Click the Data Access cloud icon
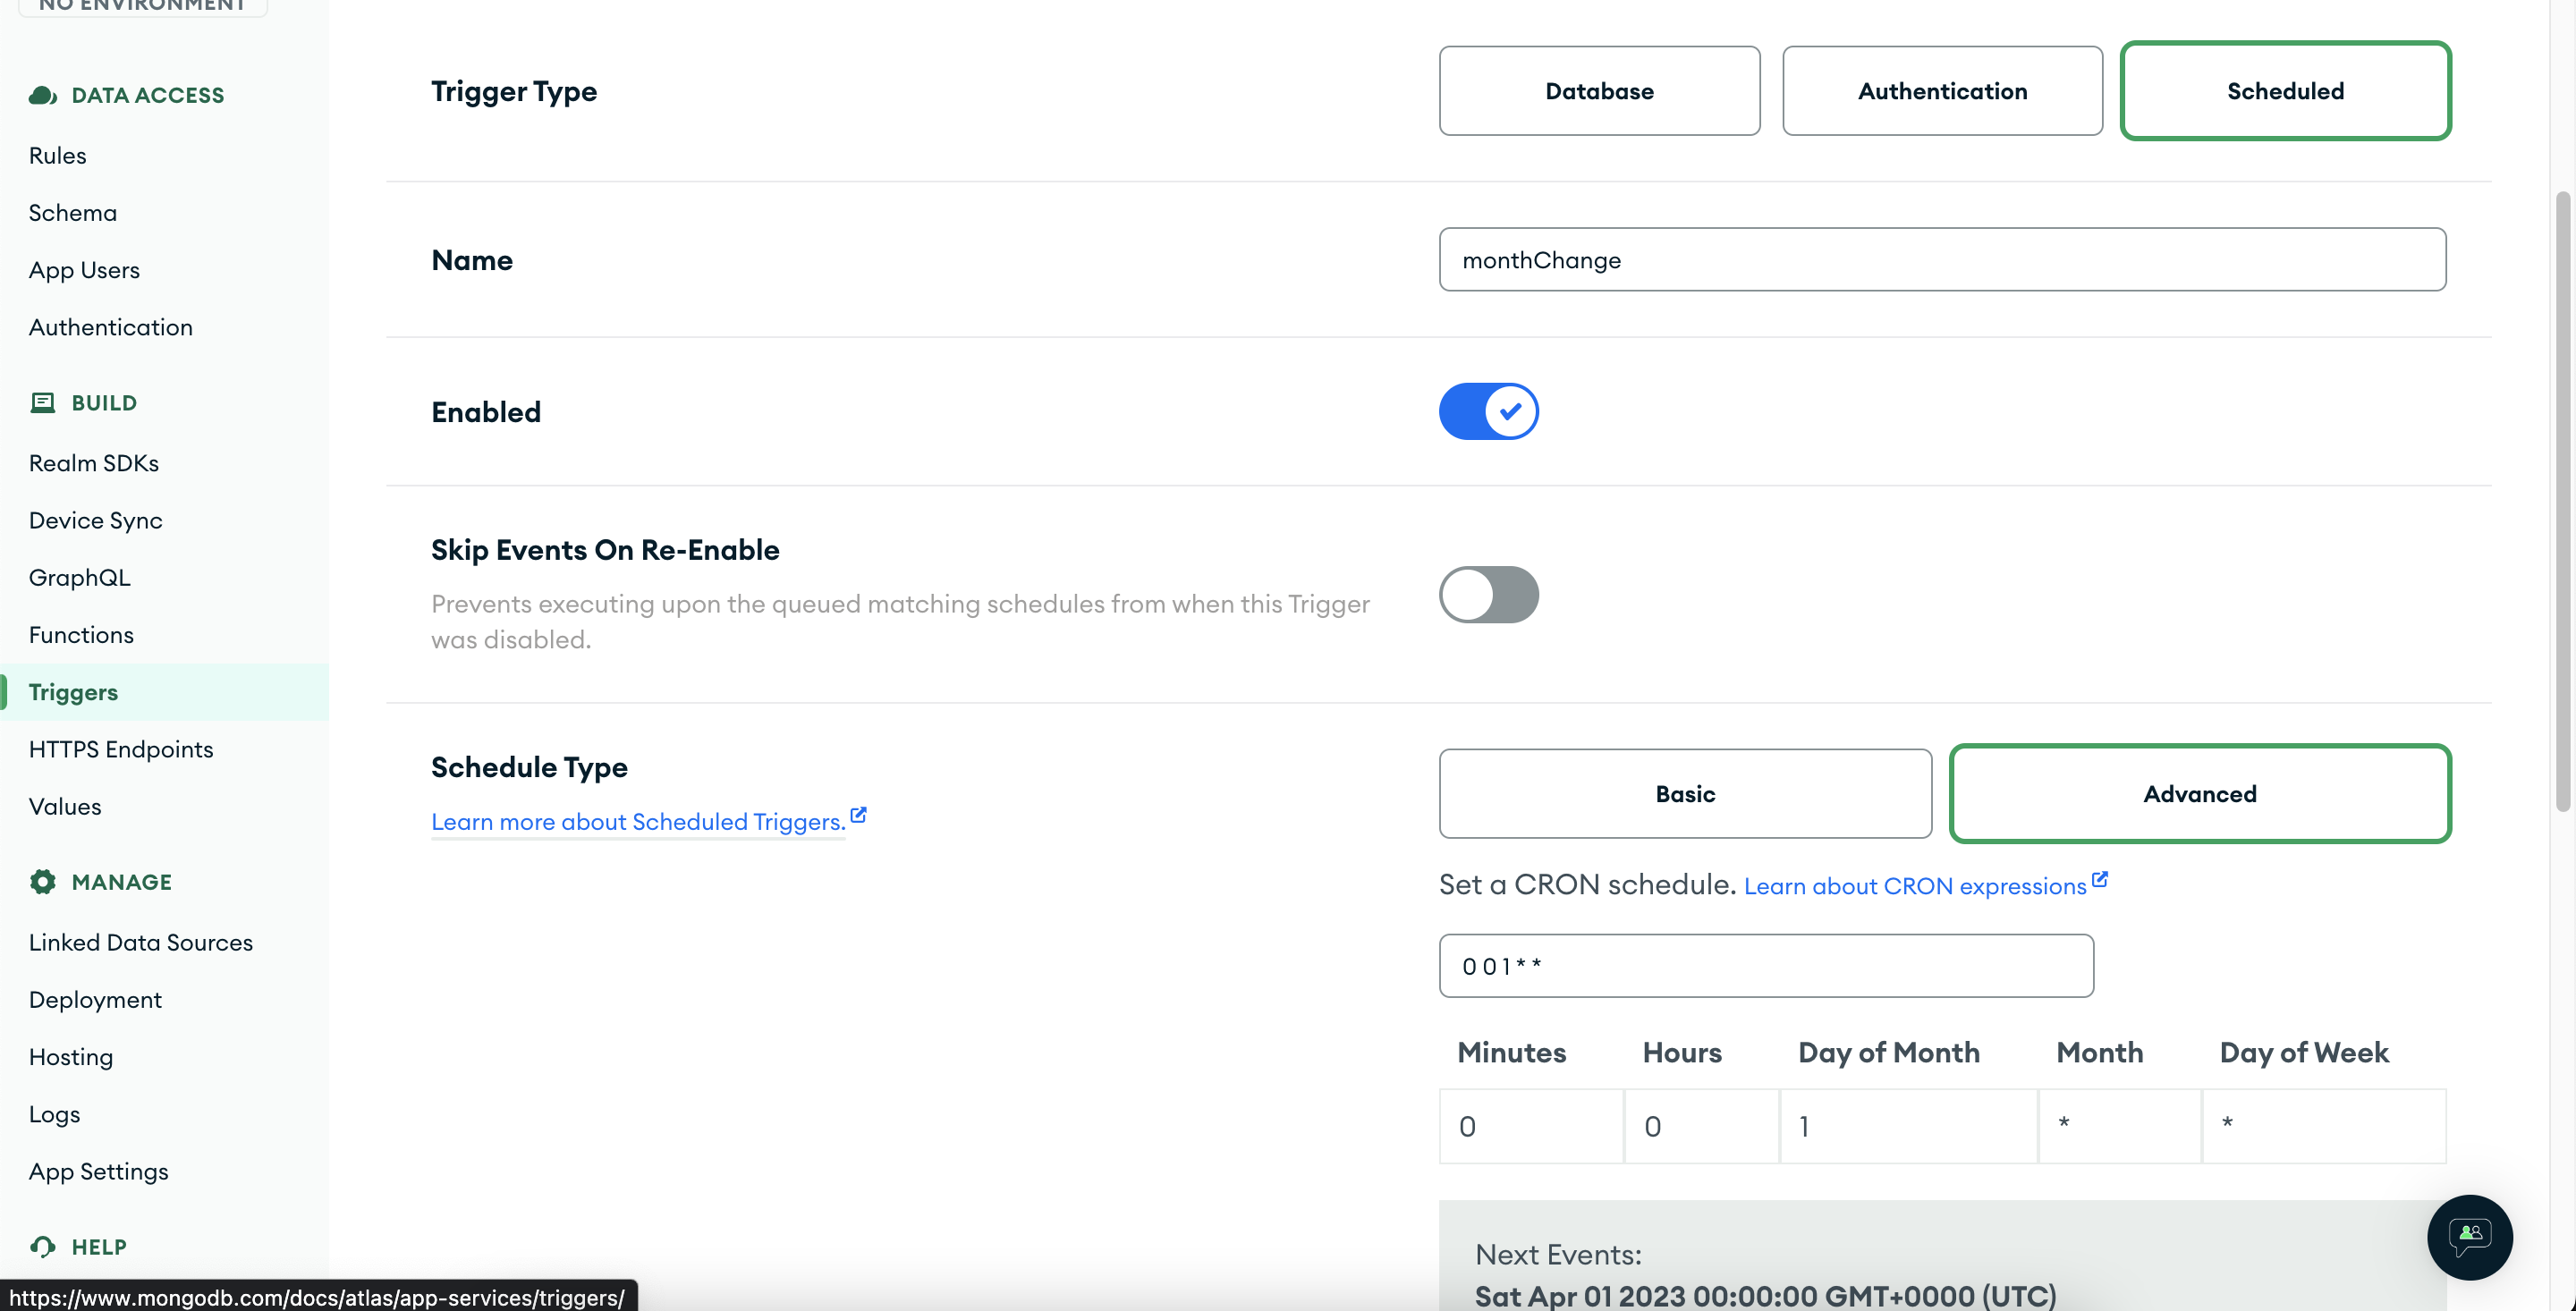This screenshot has height=1311, width=2576. [43, 95]
